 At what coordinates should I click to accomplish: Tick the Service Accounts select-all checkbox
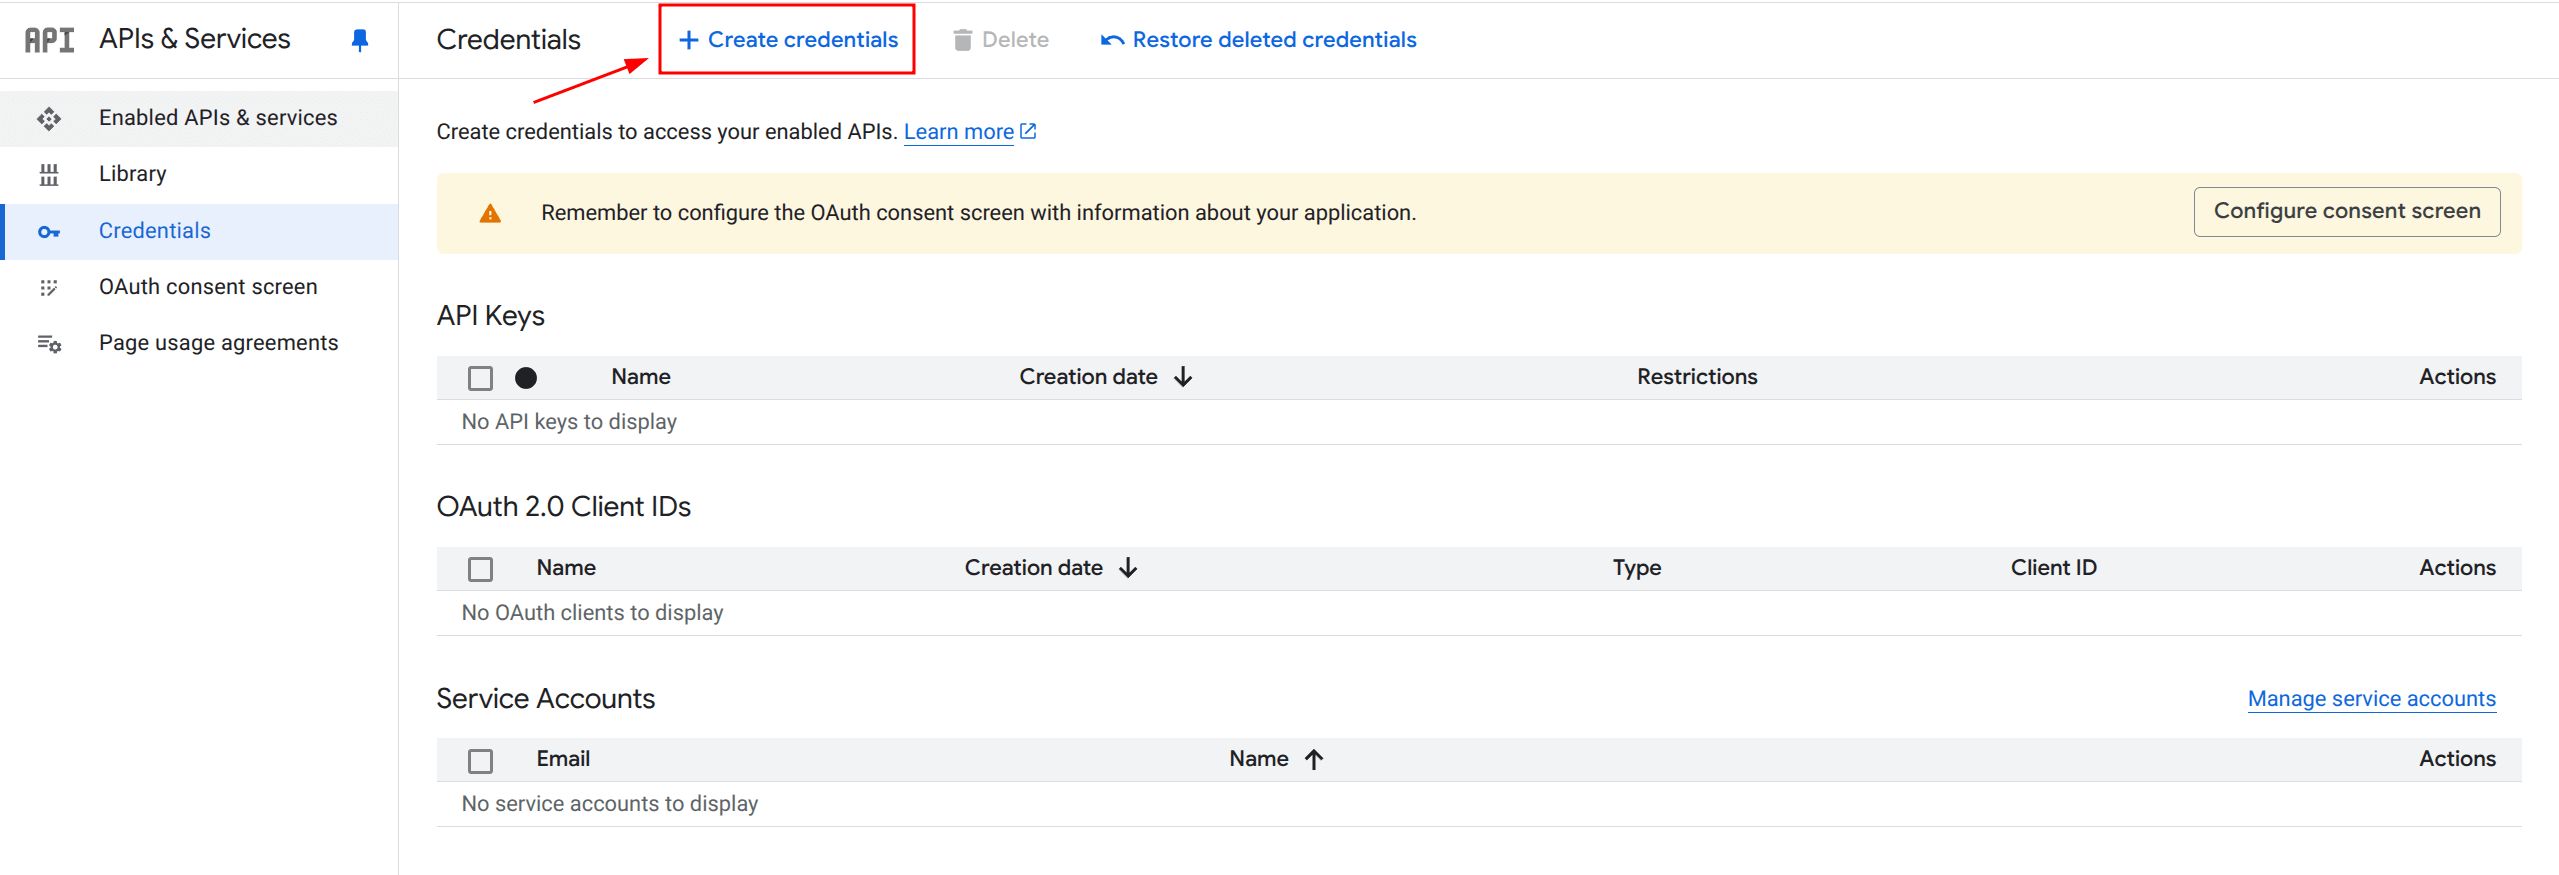(480, 761)
